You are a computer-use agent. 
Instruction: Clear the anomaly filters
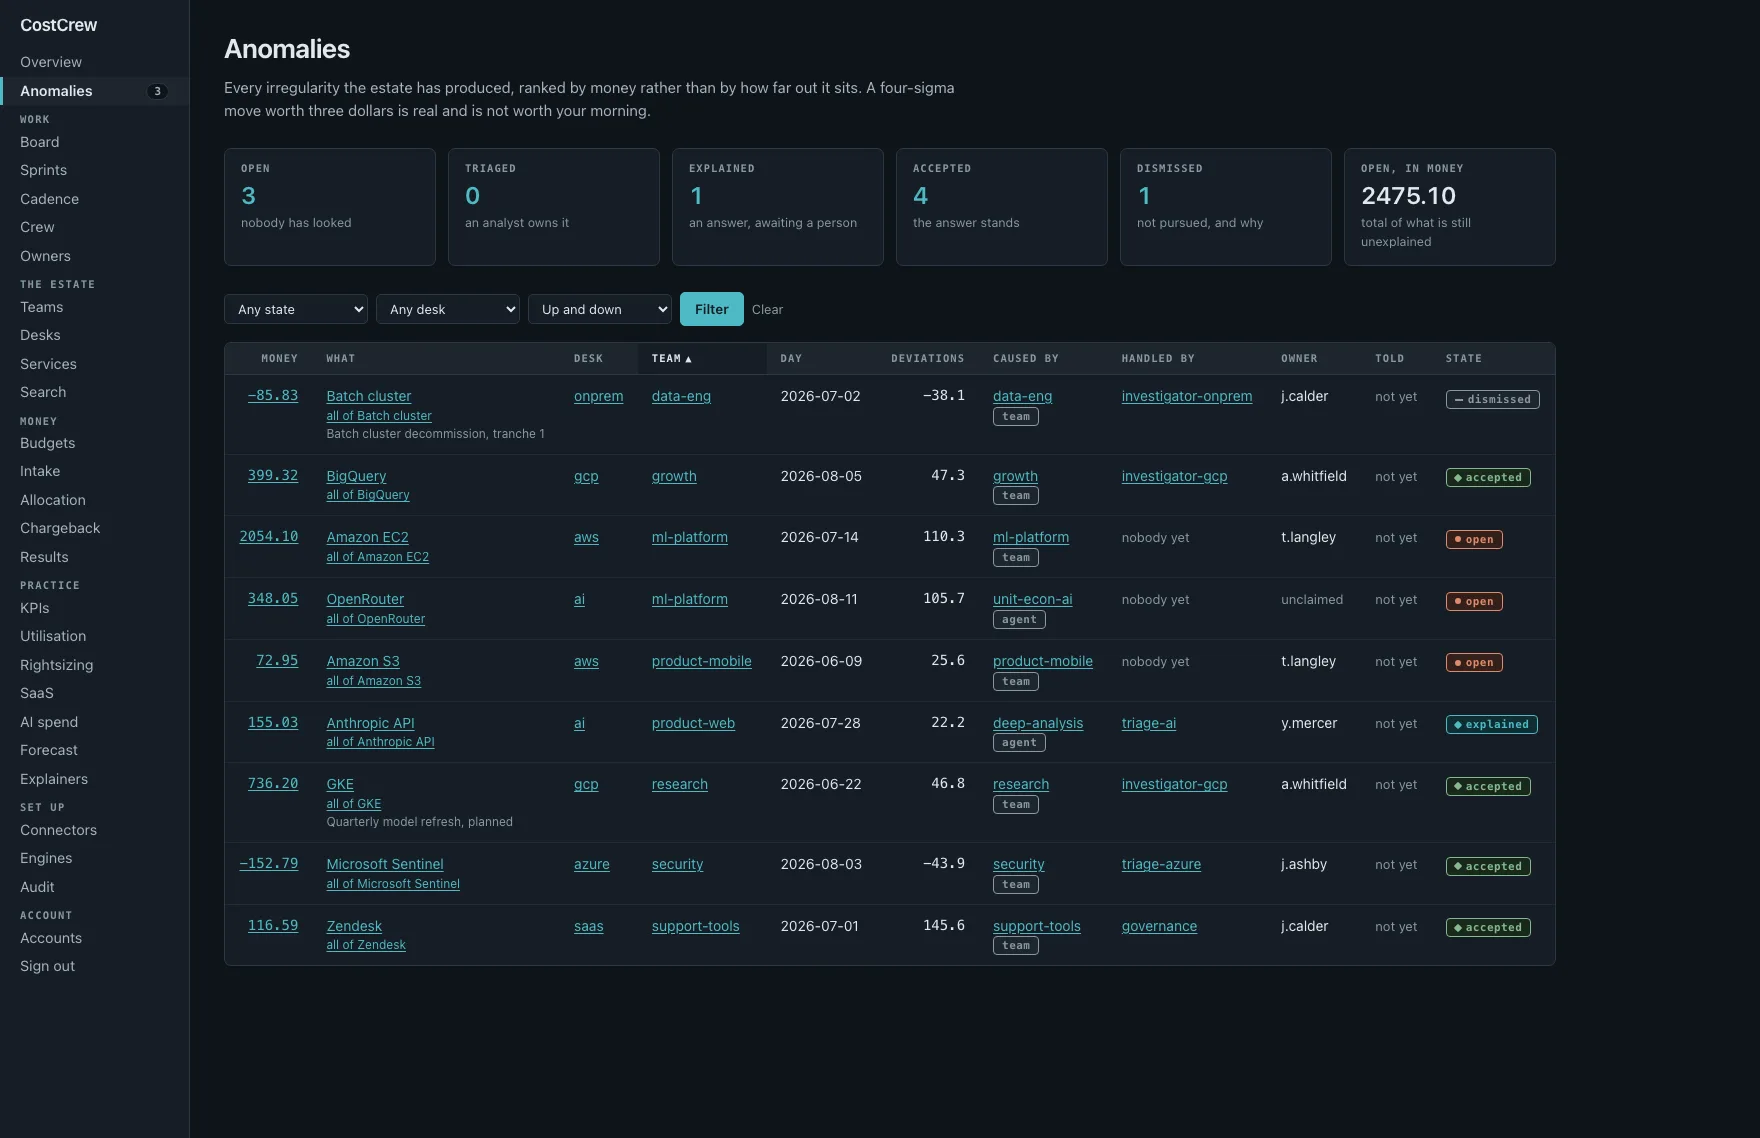[767, 309]
